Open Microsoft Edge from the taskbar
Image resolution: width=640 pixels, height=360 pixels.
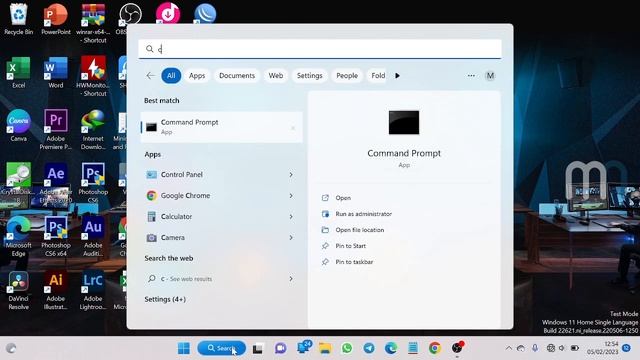point(391,348)
